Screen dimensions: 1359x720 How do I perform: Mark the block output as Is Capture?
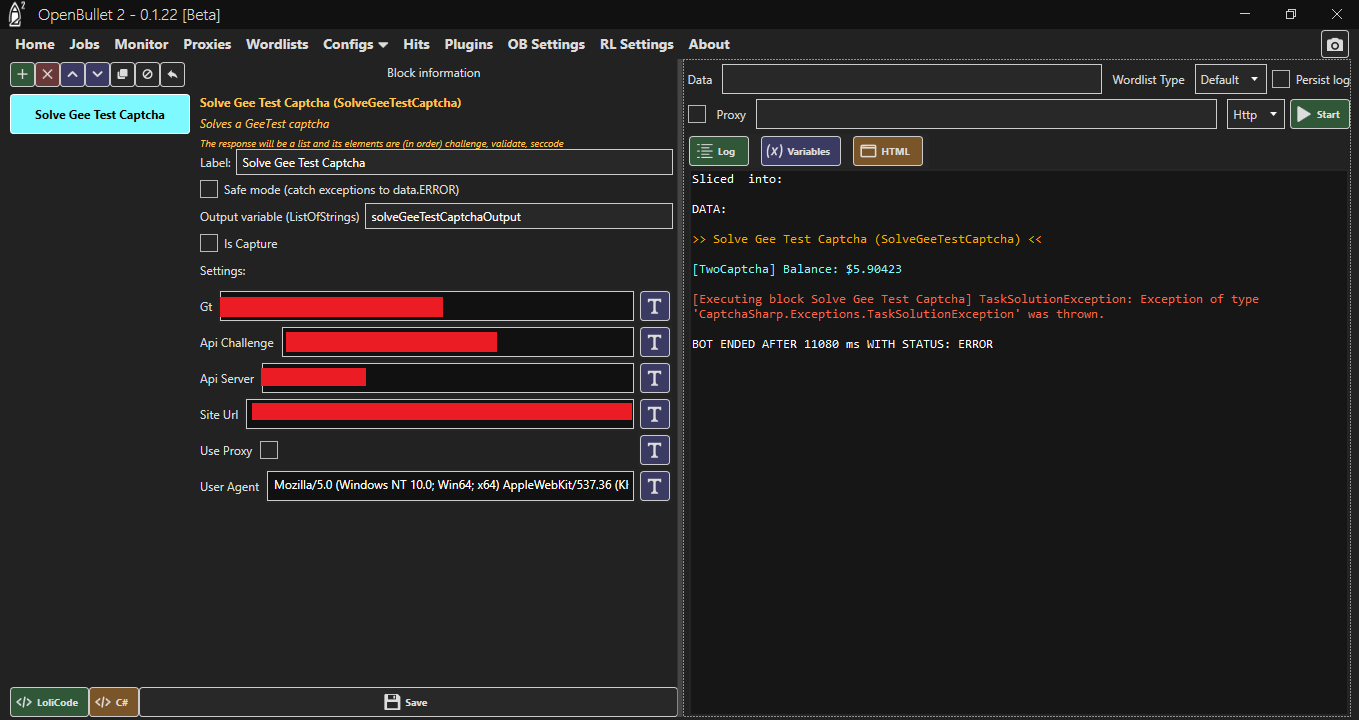coord(209,242)
